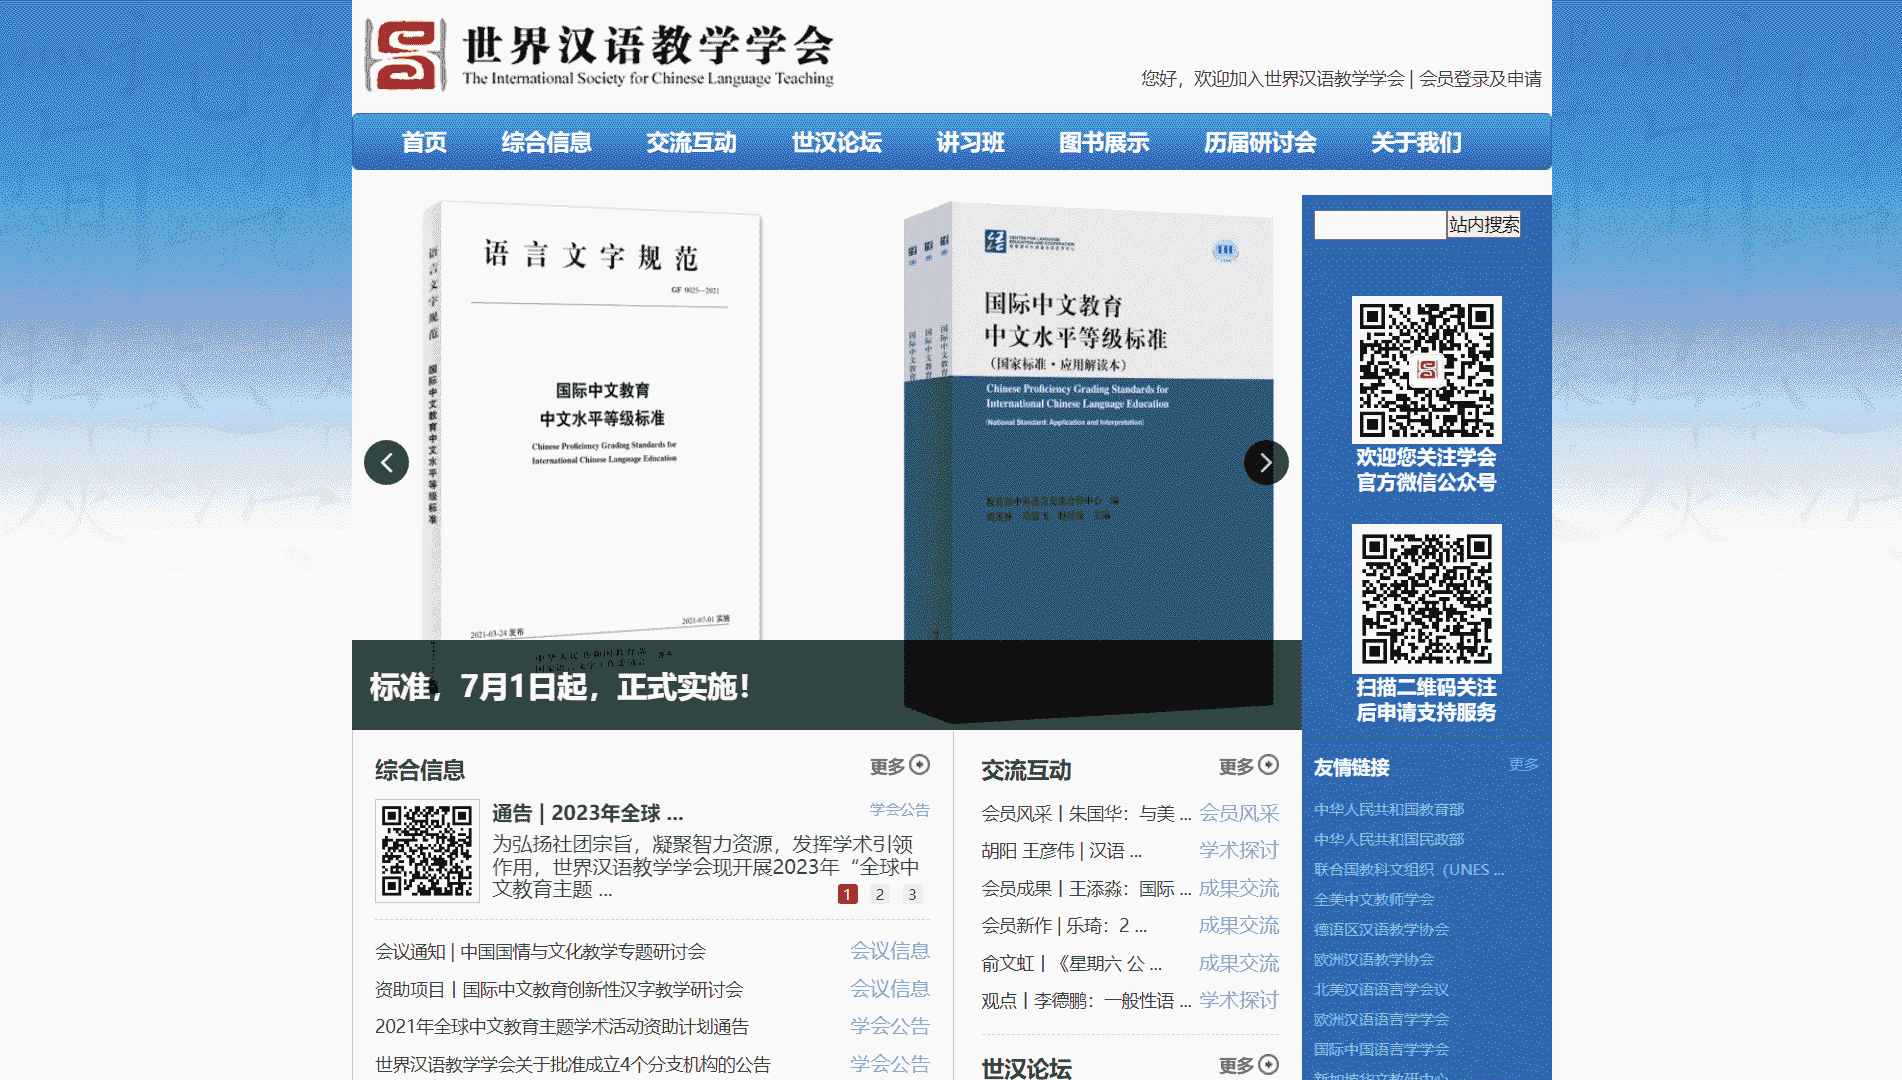Select news slide page 2
Image resolution: width=1902 pixels, height=1080 pixels.
click(880, 894)
